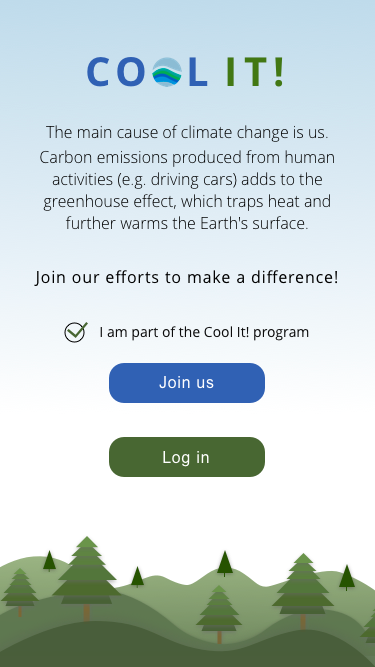Click the "Carbon emissions" paragraph text

(x=187, y=191)
